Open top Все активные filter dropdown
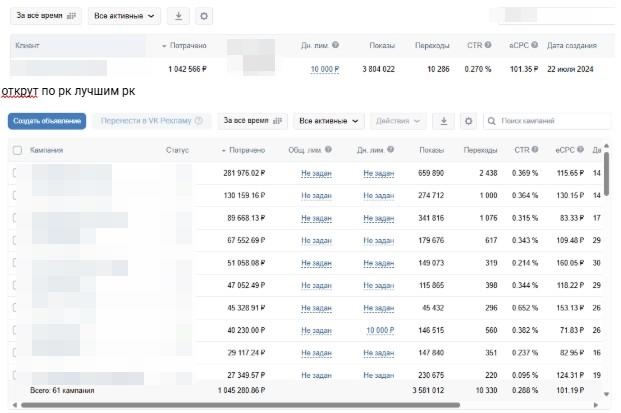 [x=124, y=16]
